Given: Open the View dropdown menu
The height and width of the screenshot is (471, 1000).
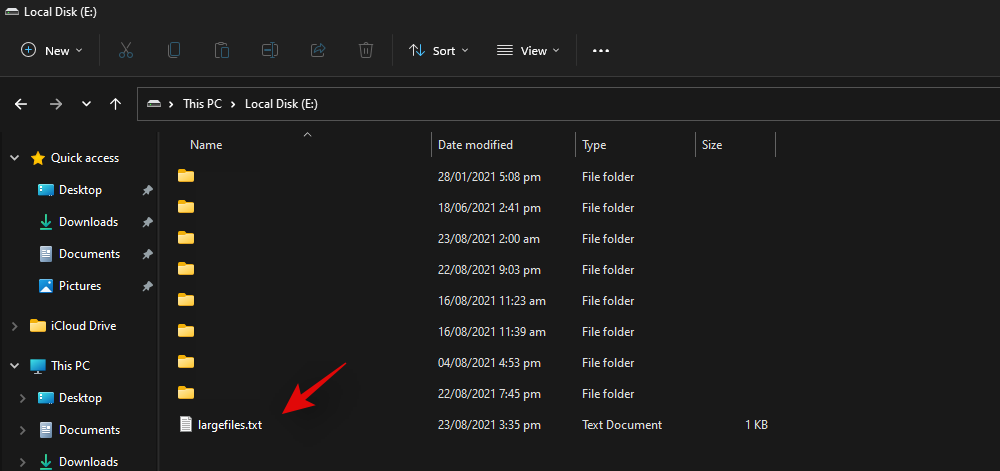Looking at the screenshot, I should (x=528, y=50).
